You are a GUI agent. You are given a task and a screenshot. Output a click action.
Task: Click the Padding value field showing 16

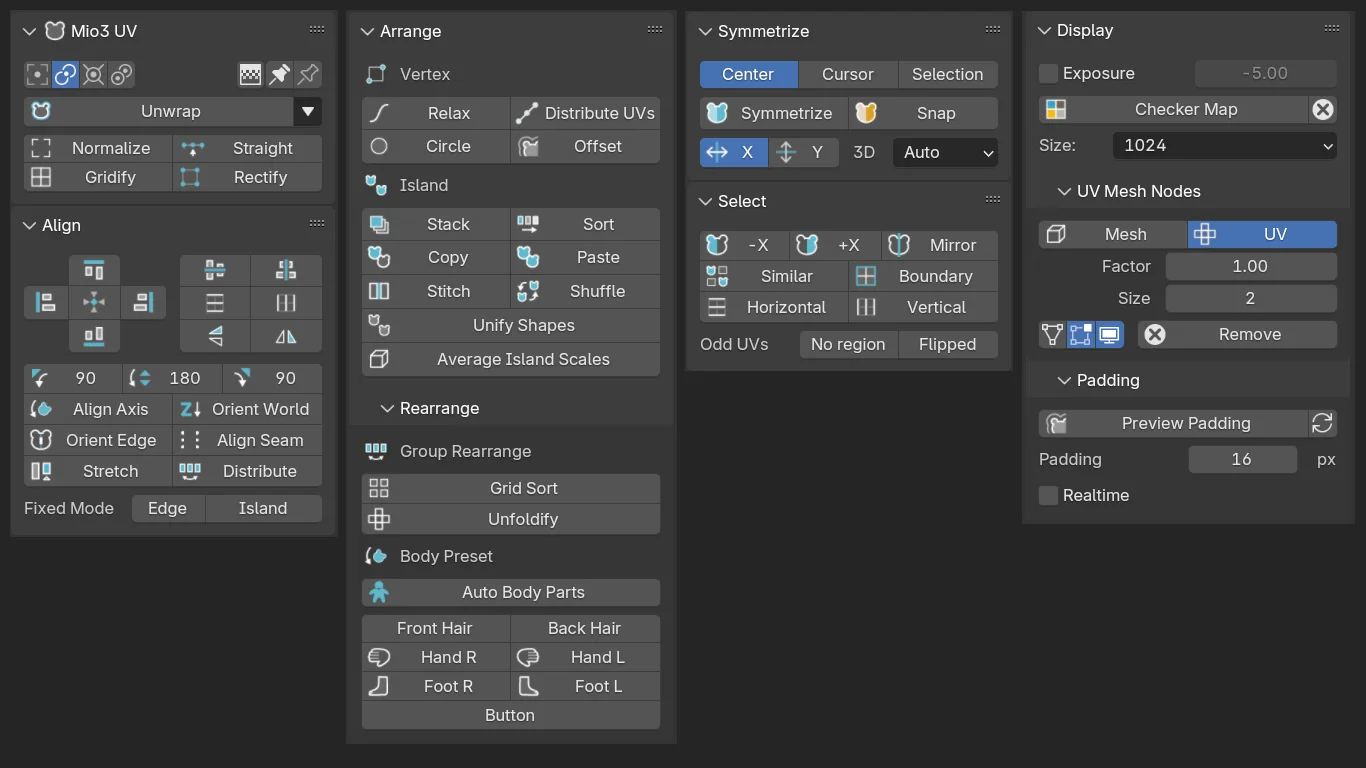point(1243,459)
